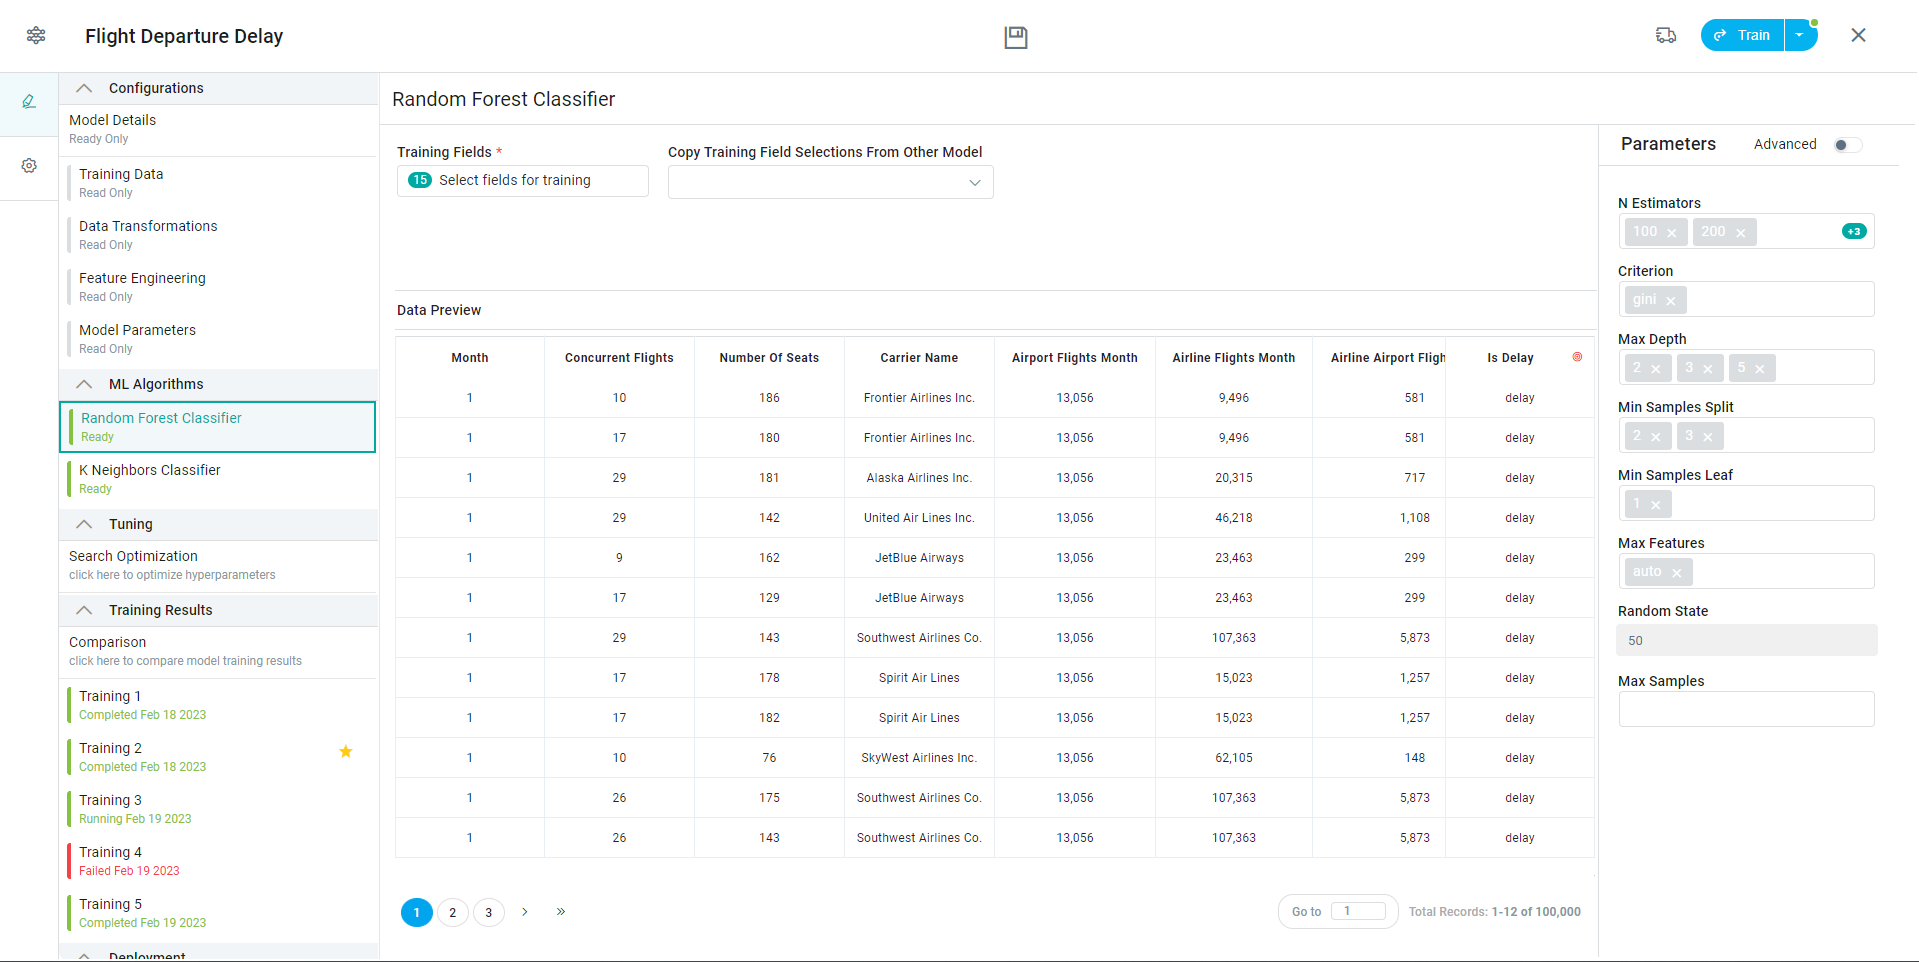Toggle the Advanced parameters switch
This screenshot has width=1919, height=962.
pyautogui.click(x=1847, y=145)
